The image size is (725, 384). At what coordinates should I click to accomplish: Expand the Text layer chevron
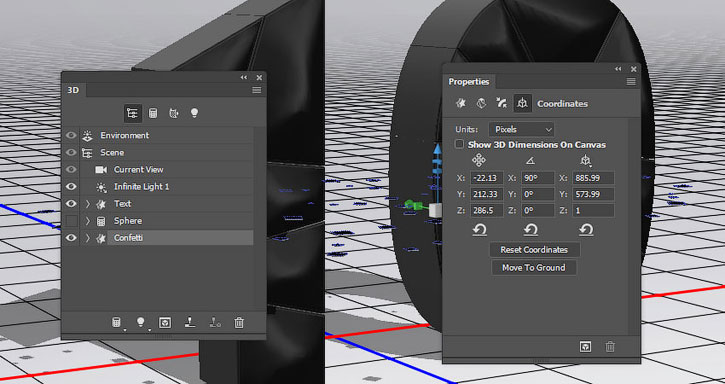(x=88, y=204)
